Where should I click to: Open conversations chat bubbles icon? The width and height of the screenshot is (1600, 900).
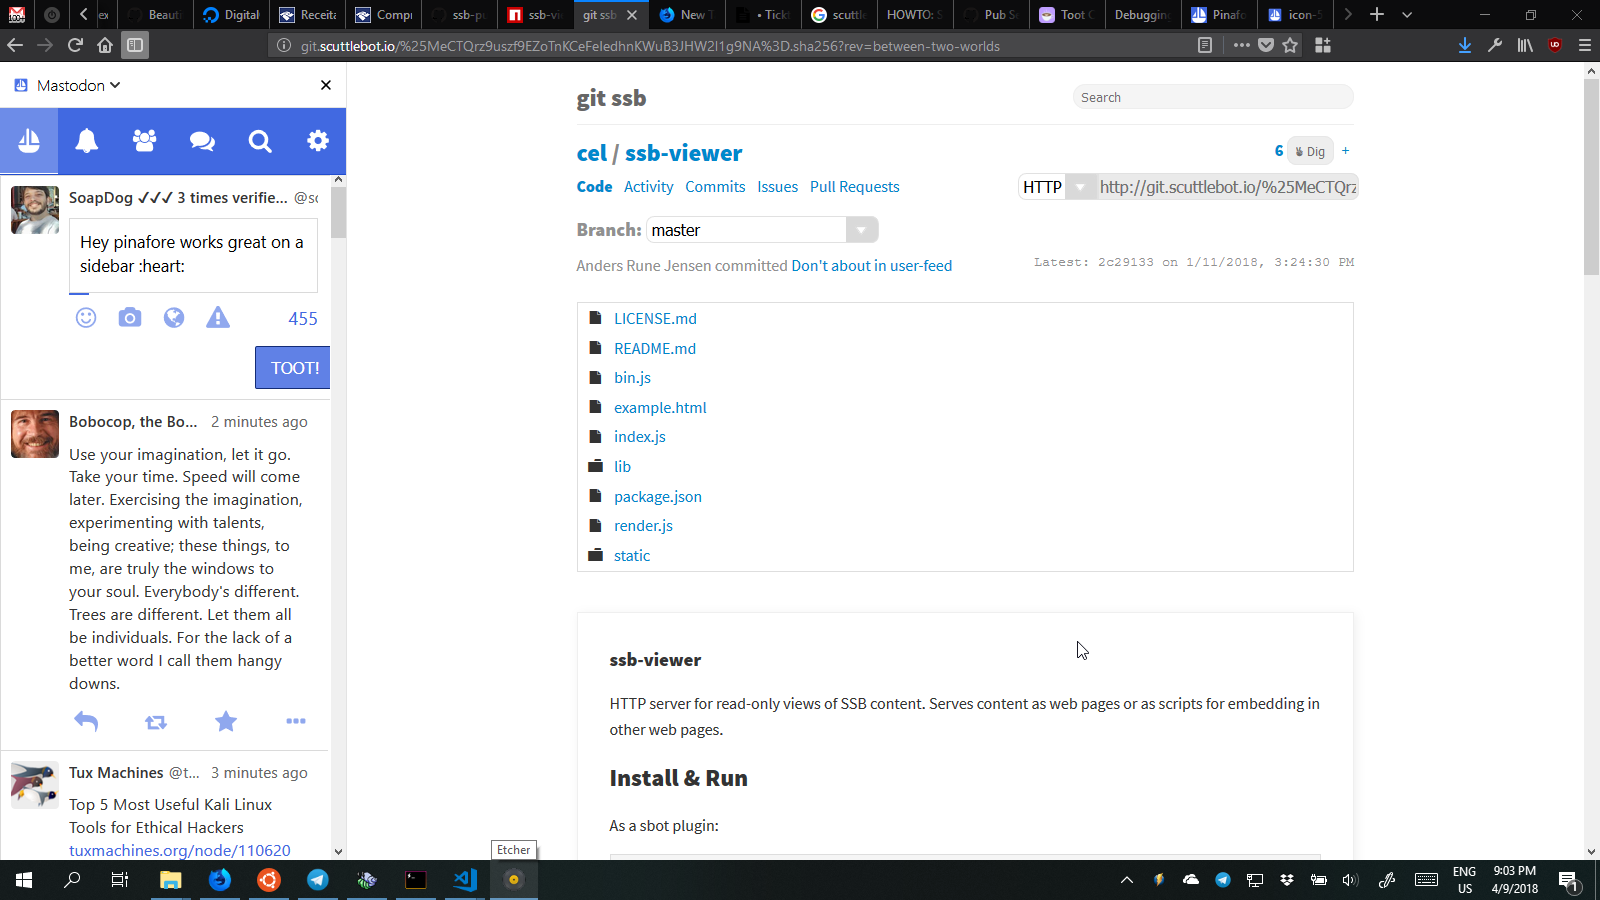pyautogui.click(x=202, y=141)
